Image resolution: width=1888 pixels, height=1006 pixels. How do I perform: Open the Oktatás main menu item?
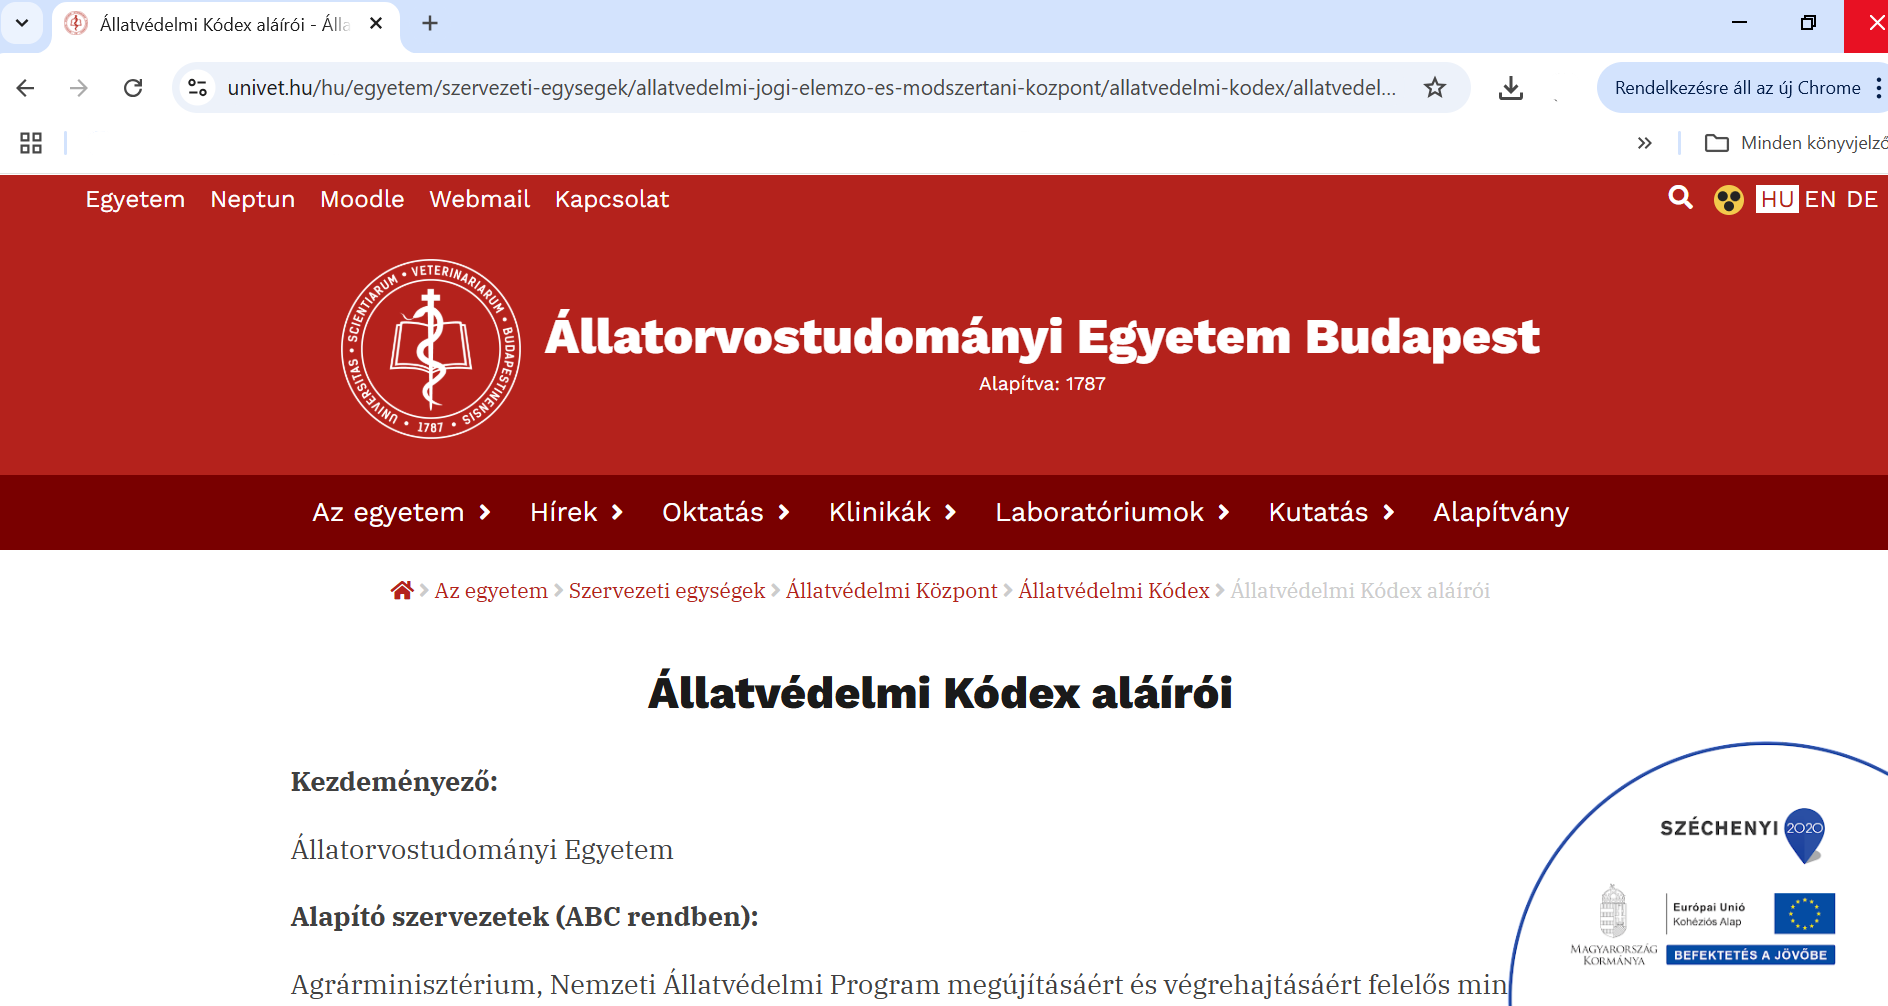point(713,512)
